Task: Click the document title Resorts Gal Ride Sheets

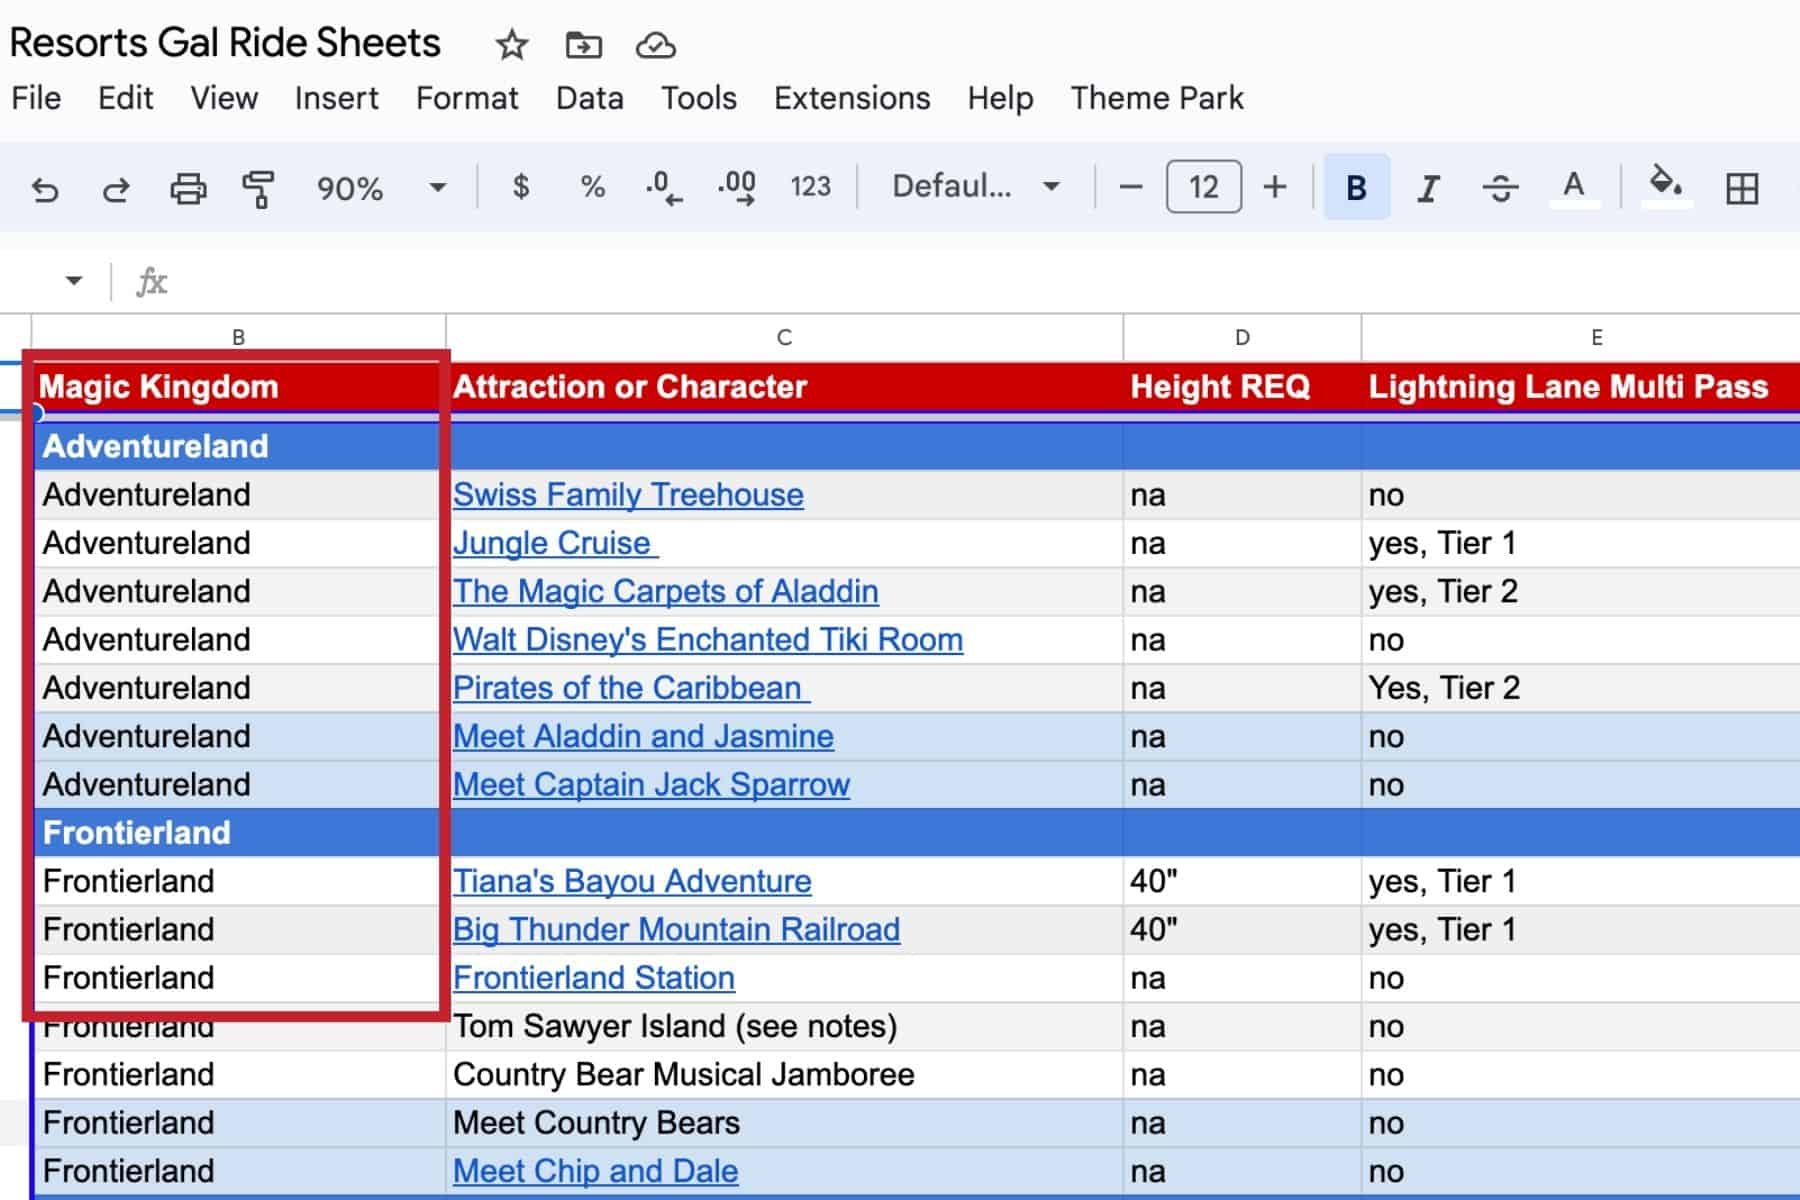Action: coord(225,43)
